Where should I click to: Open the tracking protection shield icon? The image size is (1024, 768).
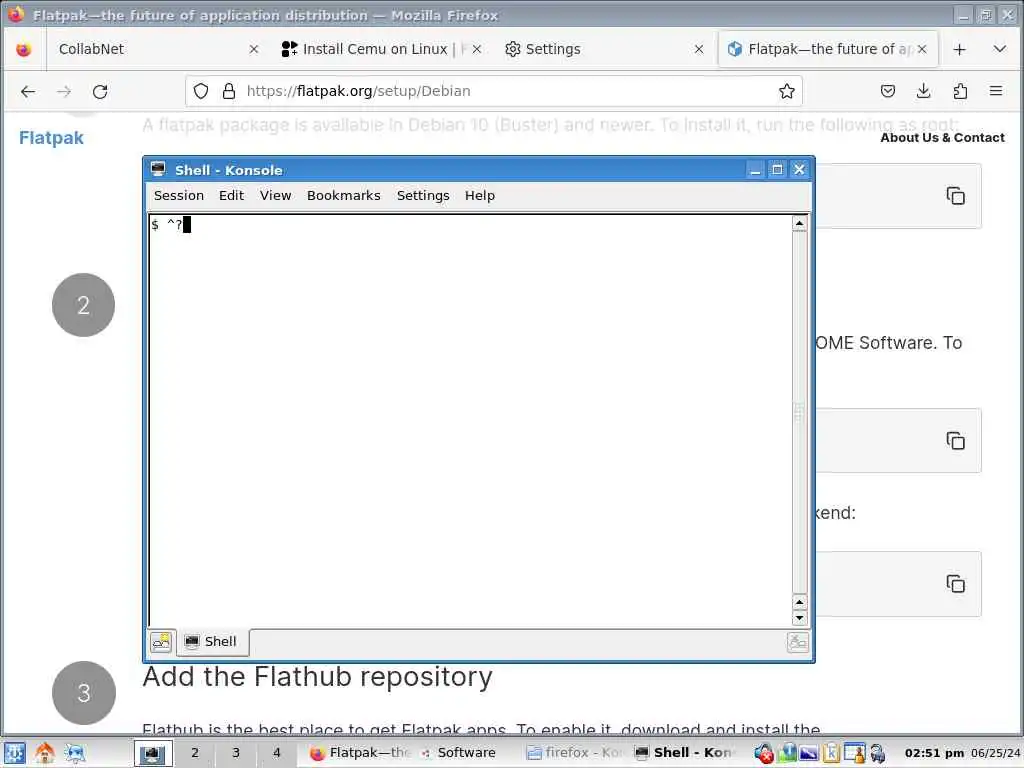click(201, 91)
